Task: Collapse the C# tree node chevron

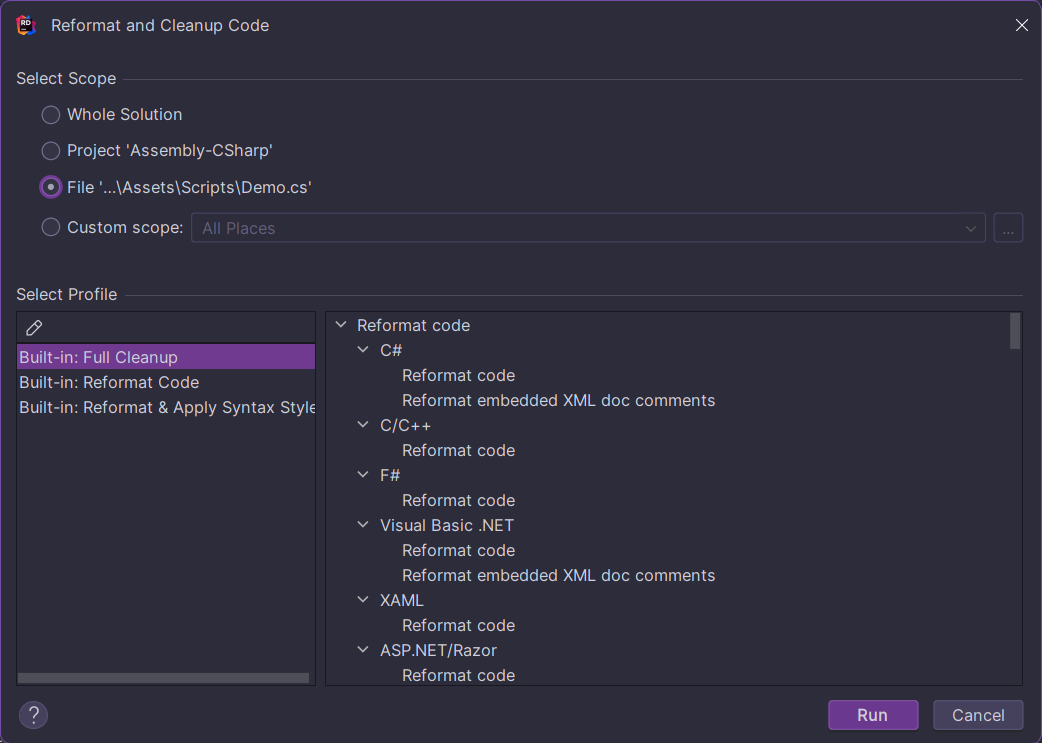Action: [363, 350]
